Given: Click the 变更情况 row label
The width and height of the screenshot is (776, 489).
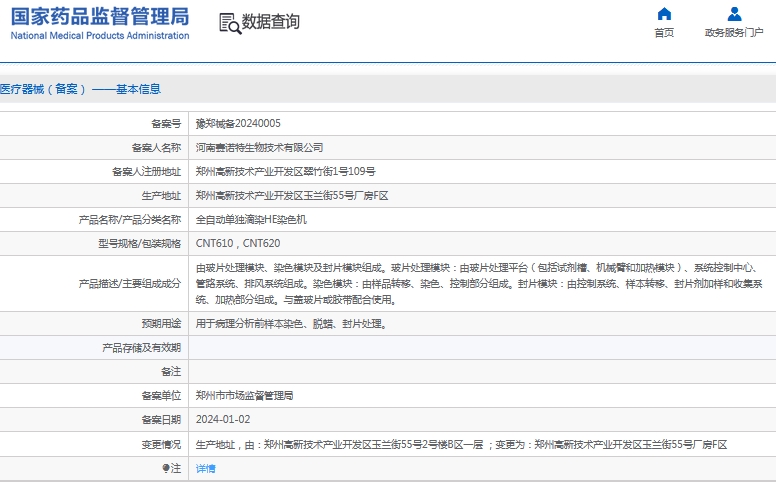Looking at the screenshot, I should pyautogui.click(x=161, y=444).
